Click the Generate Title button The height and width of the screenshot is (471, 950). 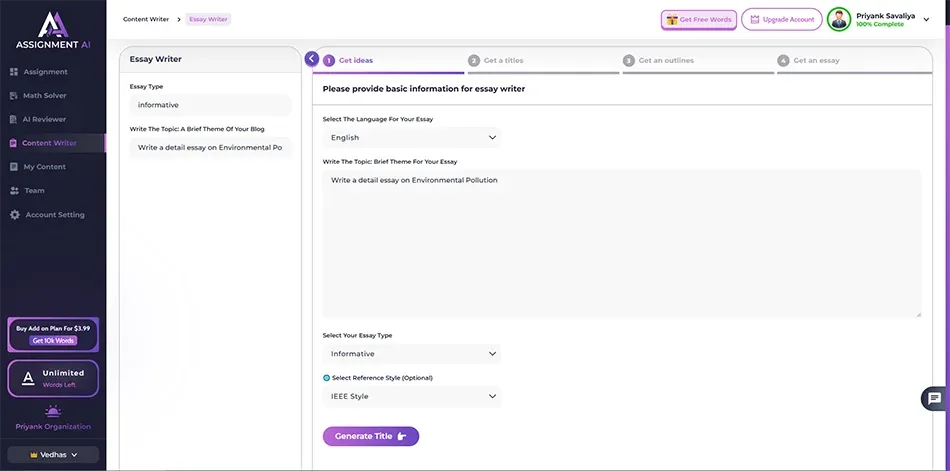pyautogui.click(x=370, y=436)
